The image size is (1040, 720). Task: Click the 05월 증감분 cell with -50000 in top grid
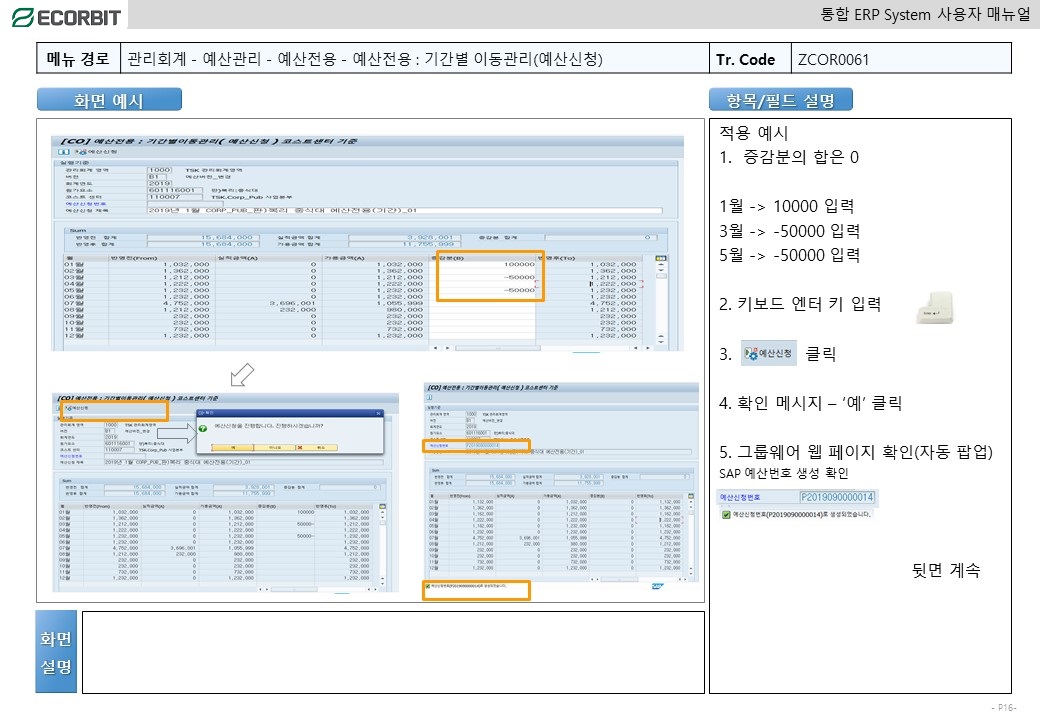click(483, 290)
